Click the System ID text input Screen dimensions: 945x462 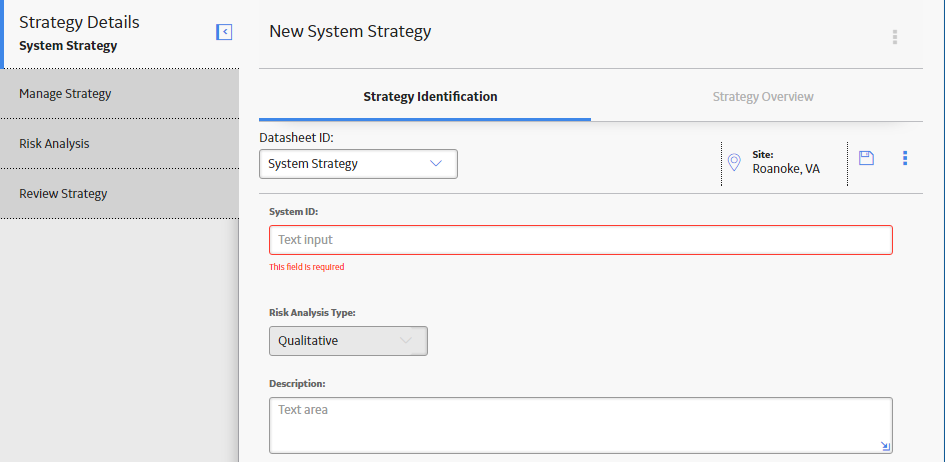pyautogui.click(x=580, y=240)
